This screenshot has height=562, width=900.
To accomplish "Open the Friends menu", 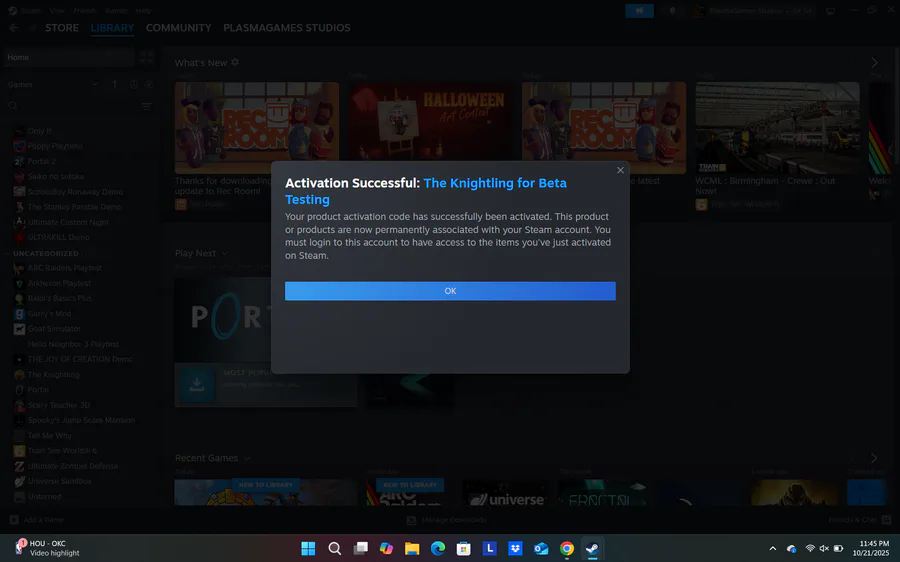I will tap(85, 10).
